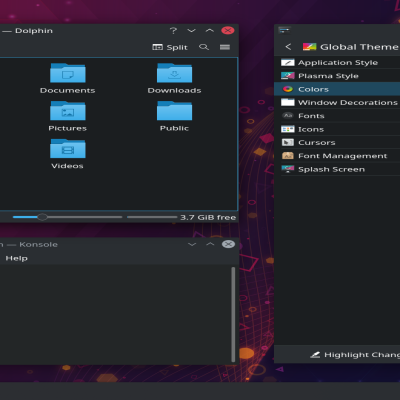Click the Cursors icon in settings
The width and height of the screenshot is (400, 400).
tap(288, 142)
